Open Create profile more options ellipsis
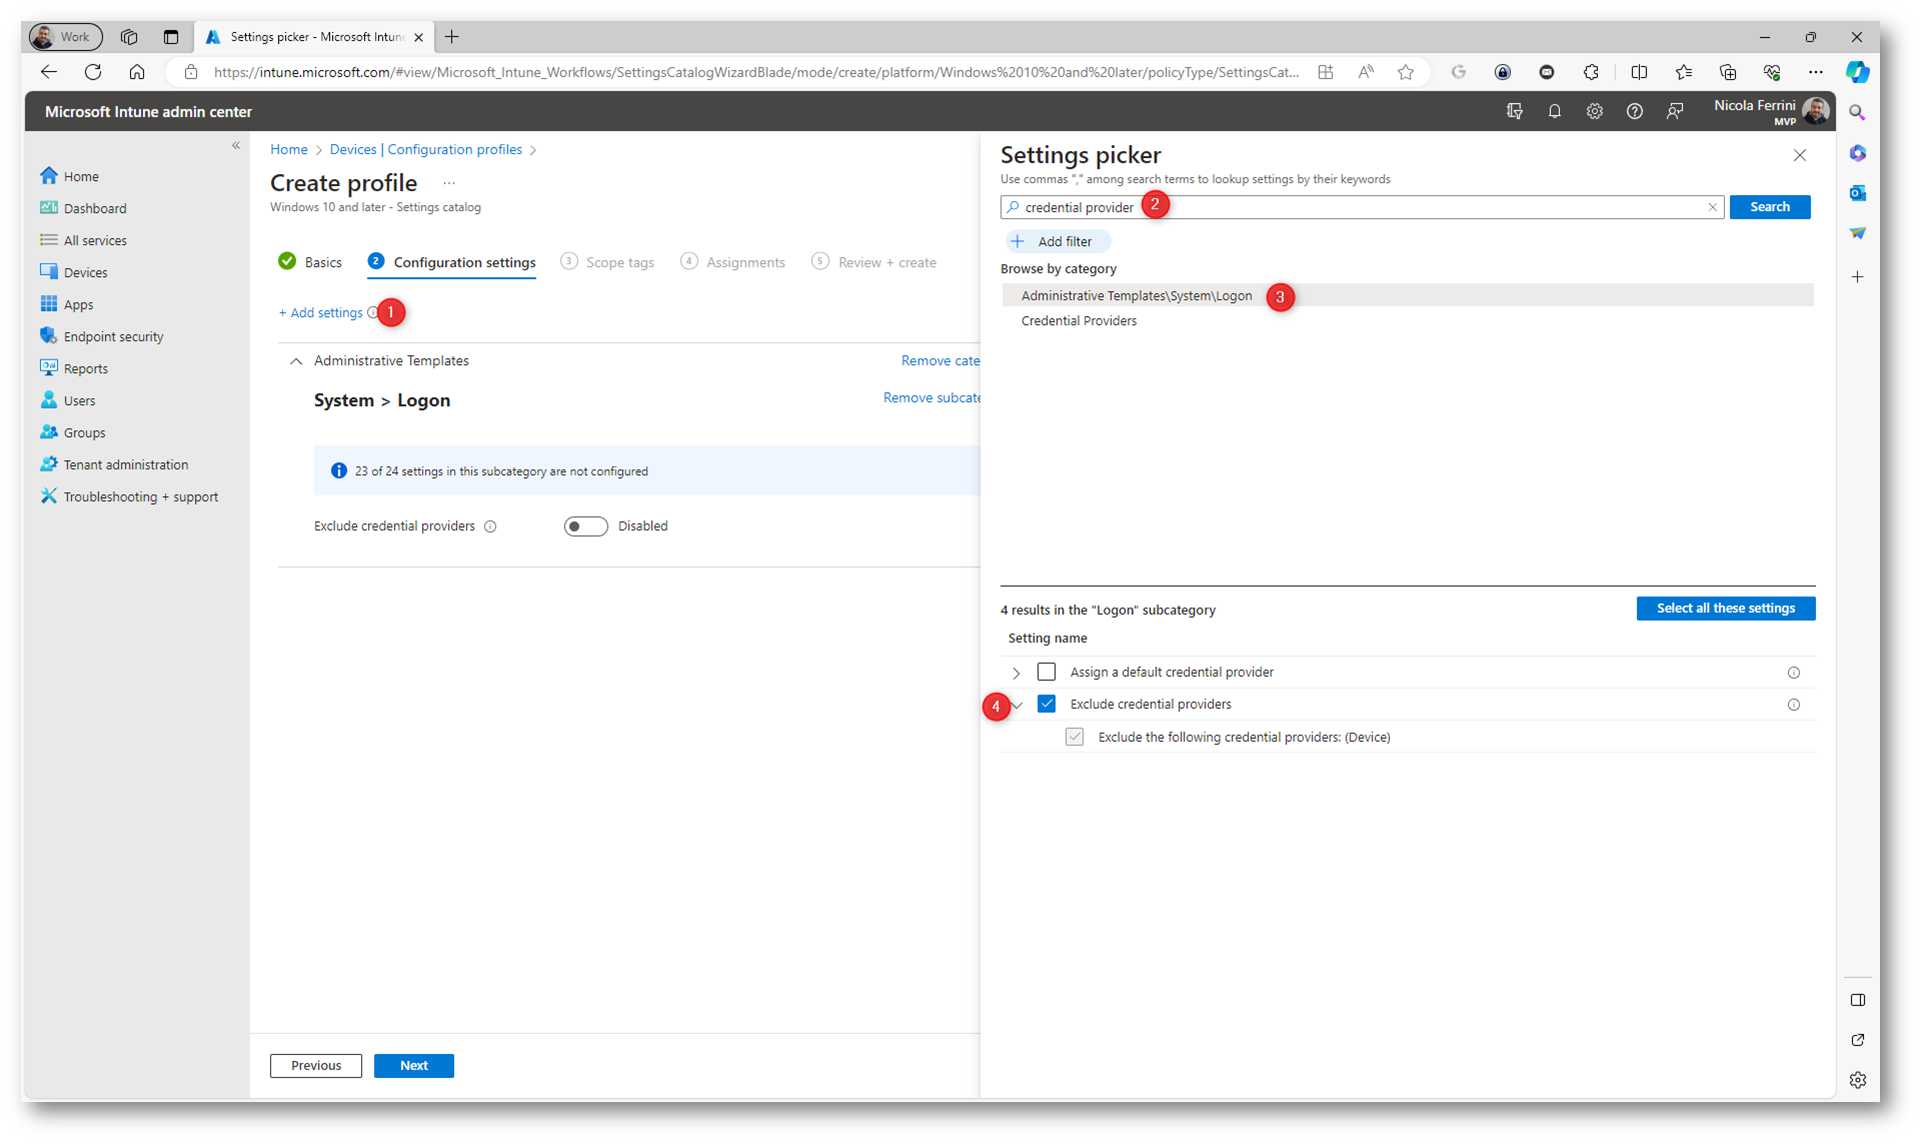Screen dimensions: 1922x1144 tap(449, 183)
